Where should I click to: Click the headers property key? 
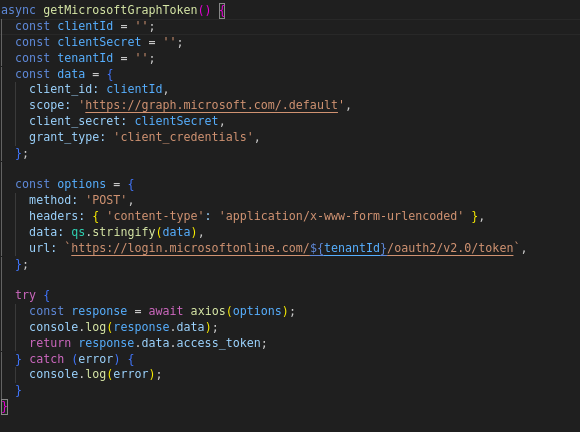click(x=53, y=216)
